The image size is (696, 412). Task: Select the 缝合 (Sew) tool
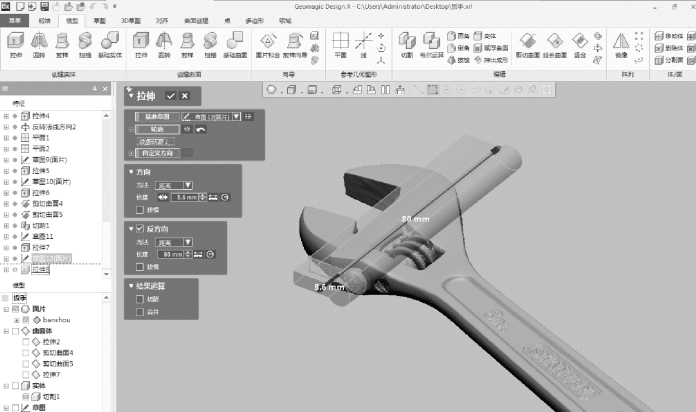pyautogui.click(x=580, y=45)
